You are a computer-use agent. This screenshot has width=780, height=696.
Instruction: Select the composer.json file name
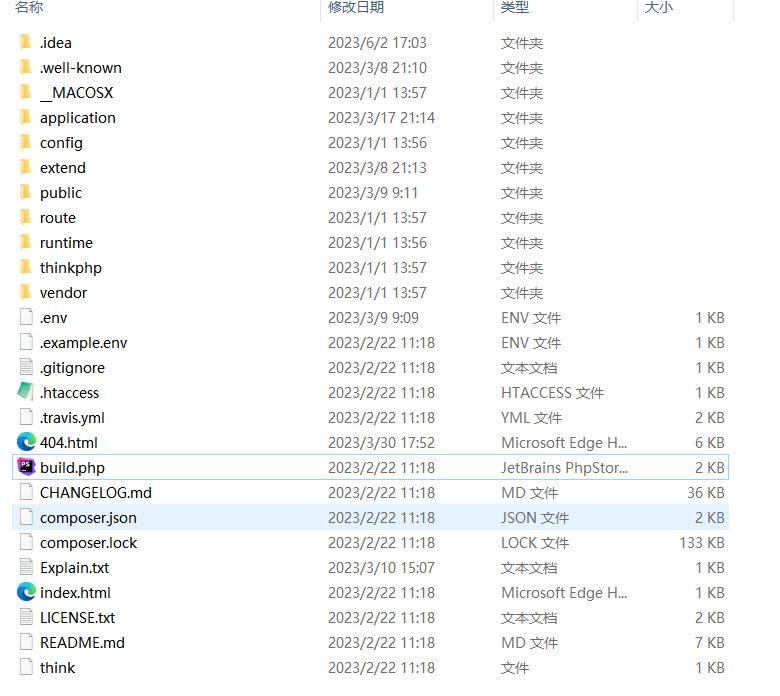88,518
